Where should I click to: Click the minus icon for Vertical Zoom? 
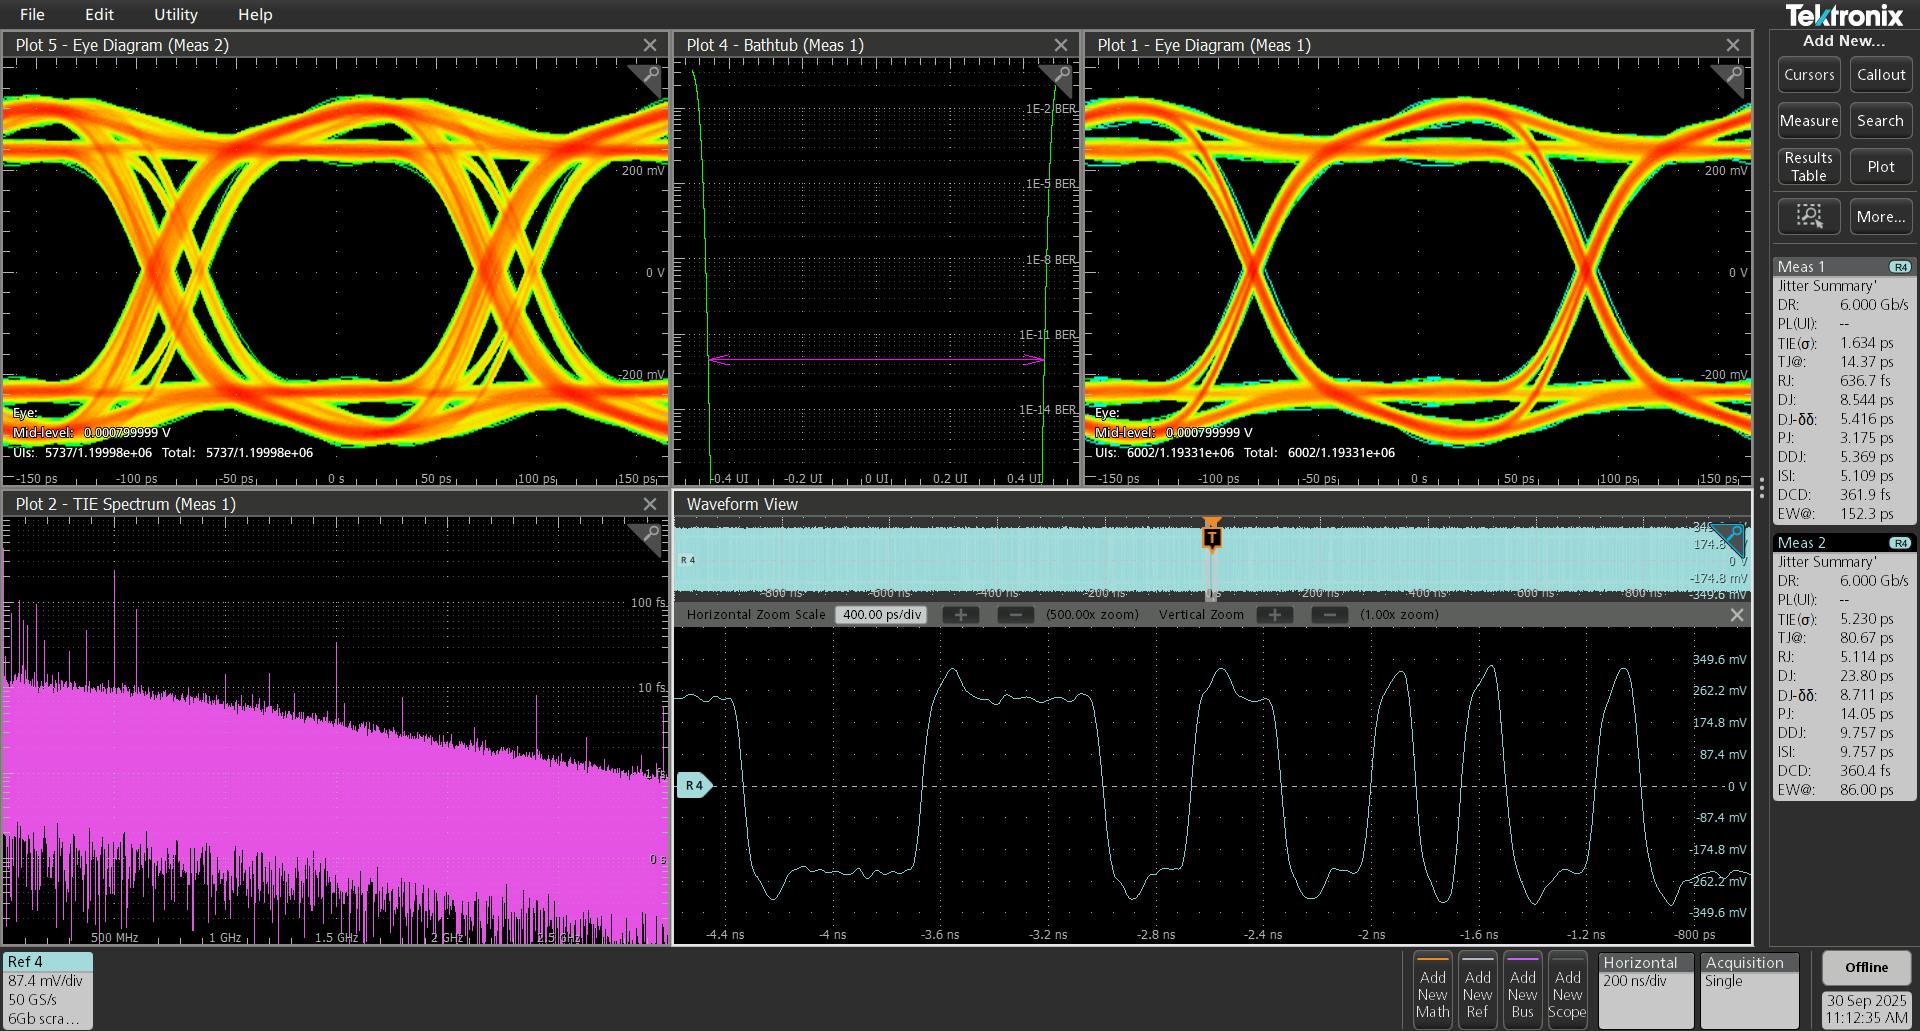pyautogui.click(x=1330, y=614)
